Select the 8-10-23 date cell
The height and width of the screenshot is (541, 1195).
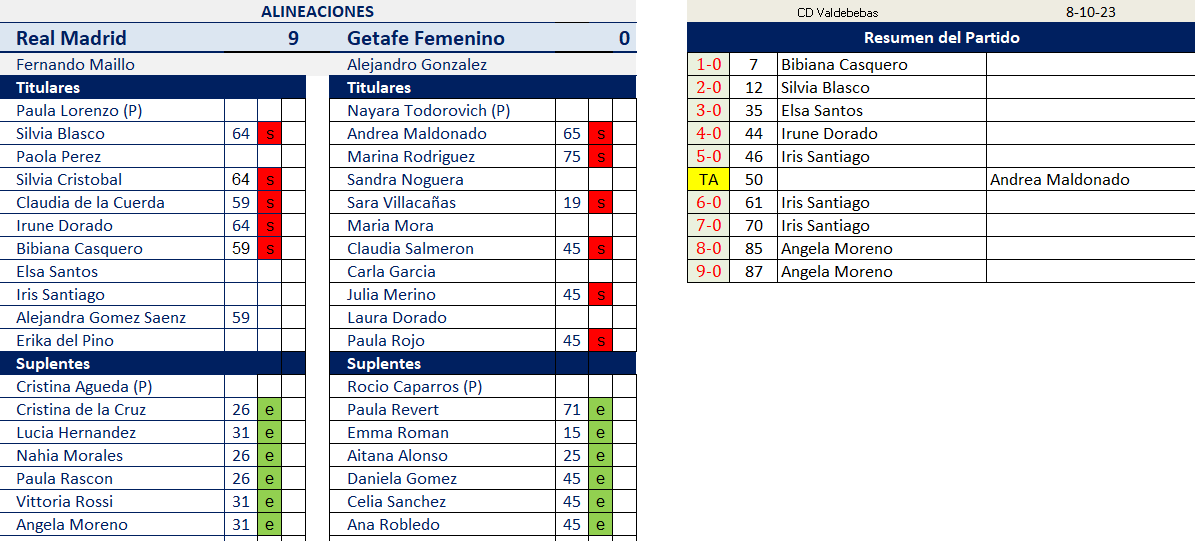point(1091,11)
